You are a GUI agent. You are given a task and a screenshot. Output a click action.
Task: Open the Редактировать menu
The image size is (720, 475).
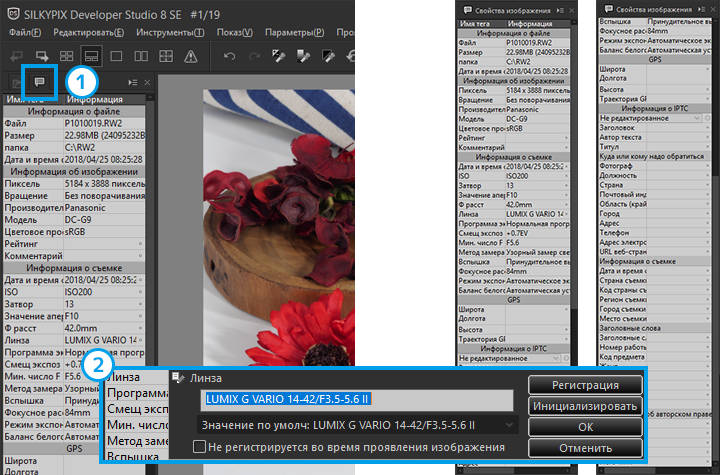coord(89,33)
